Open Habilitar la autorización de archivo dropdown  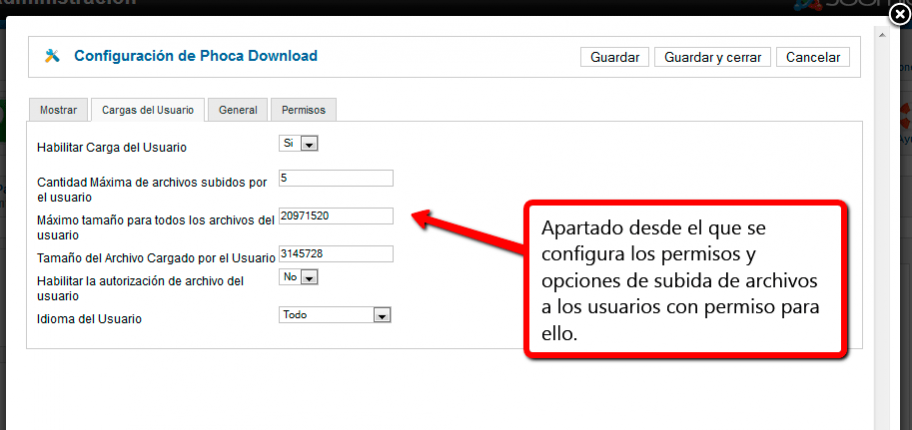298,278
